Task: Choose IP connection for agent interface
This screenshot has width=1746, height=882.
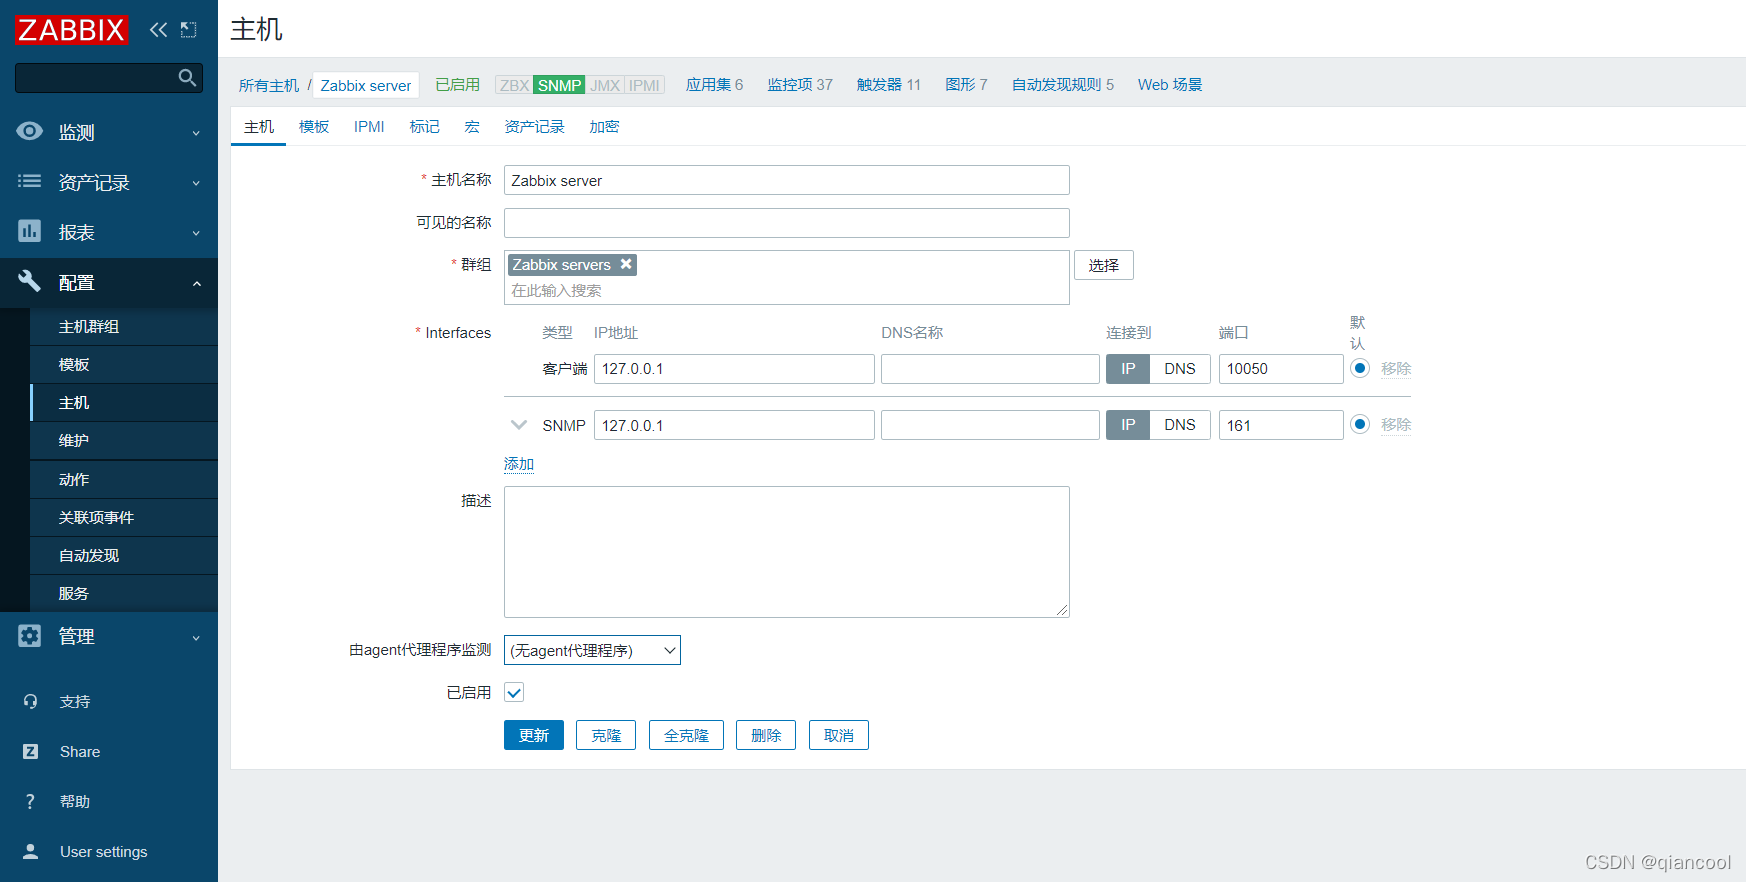Action: click(1128, 369)
